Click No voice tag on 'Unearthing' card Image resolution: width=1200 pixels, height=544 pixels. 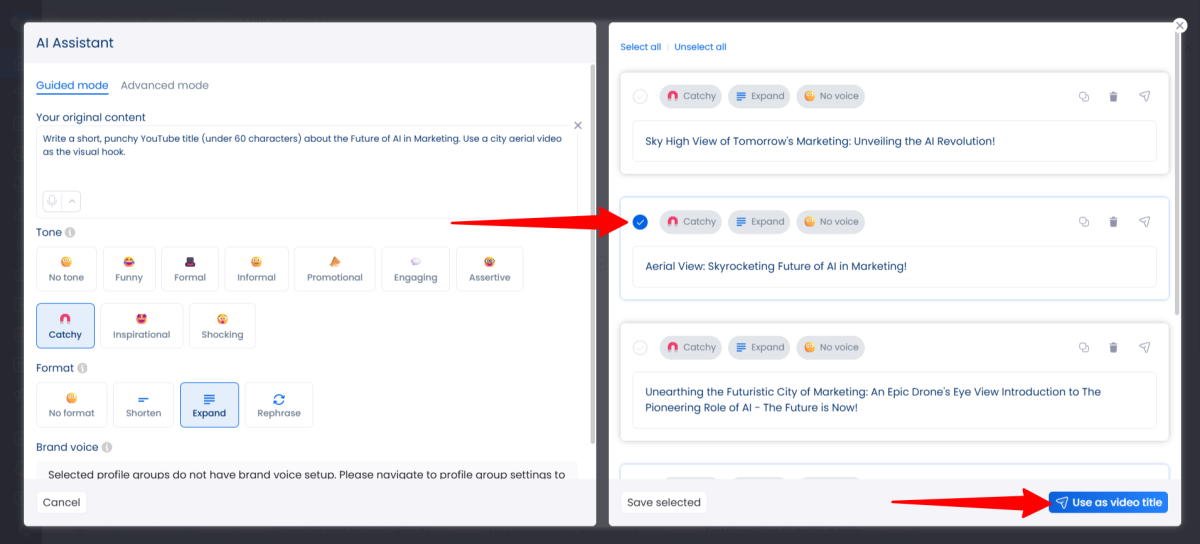(830, 348)
